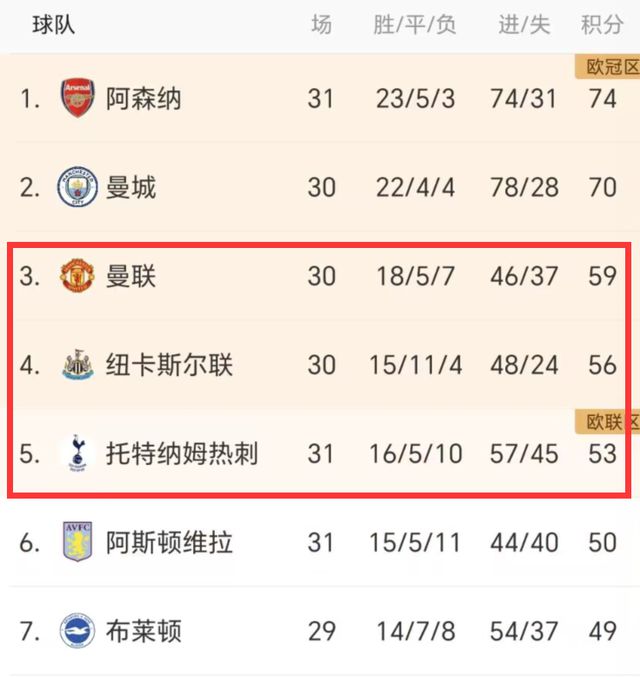Viewport: 640px width, 677px height.
Task: Open team name 曼城
Action: click(x=131, y=187)
